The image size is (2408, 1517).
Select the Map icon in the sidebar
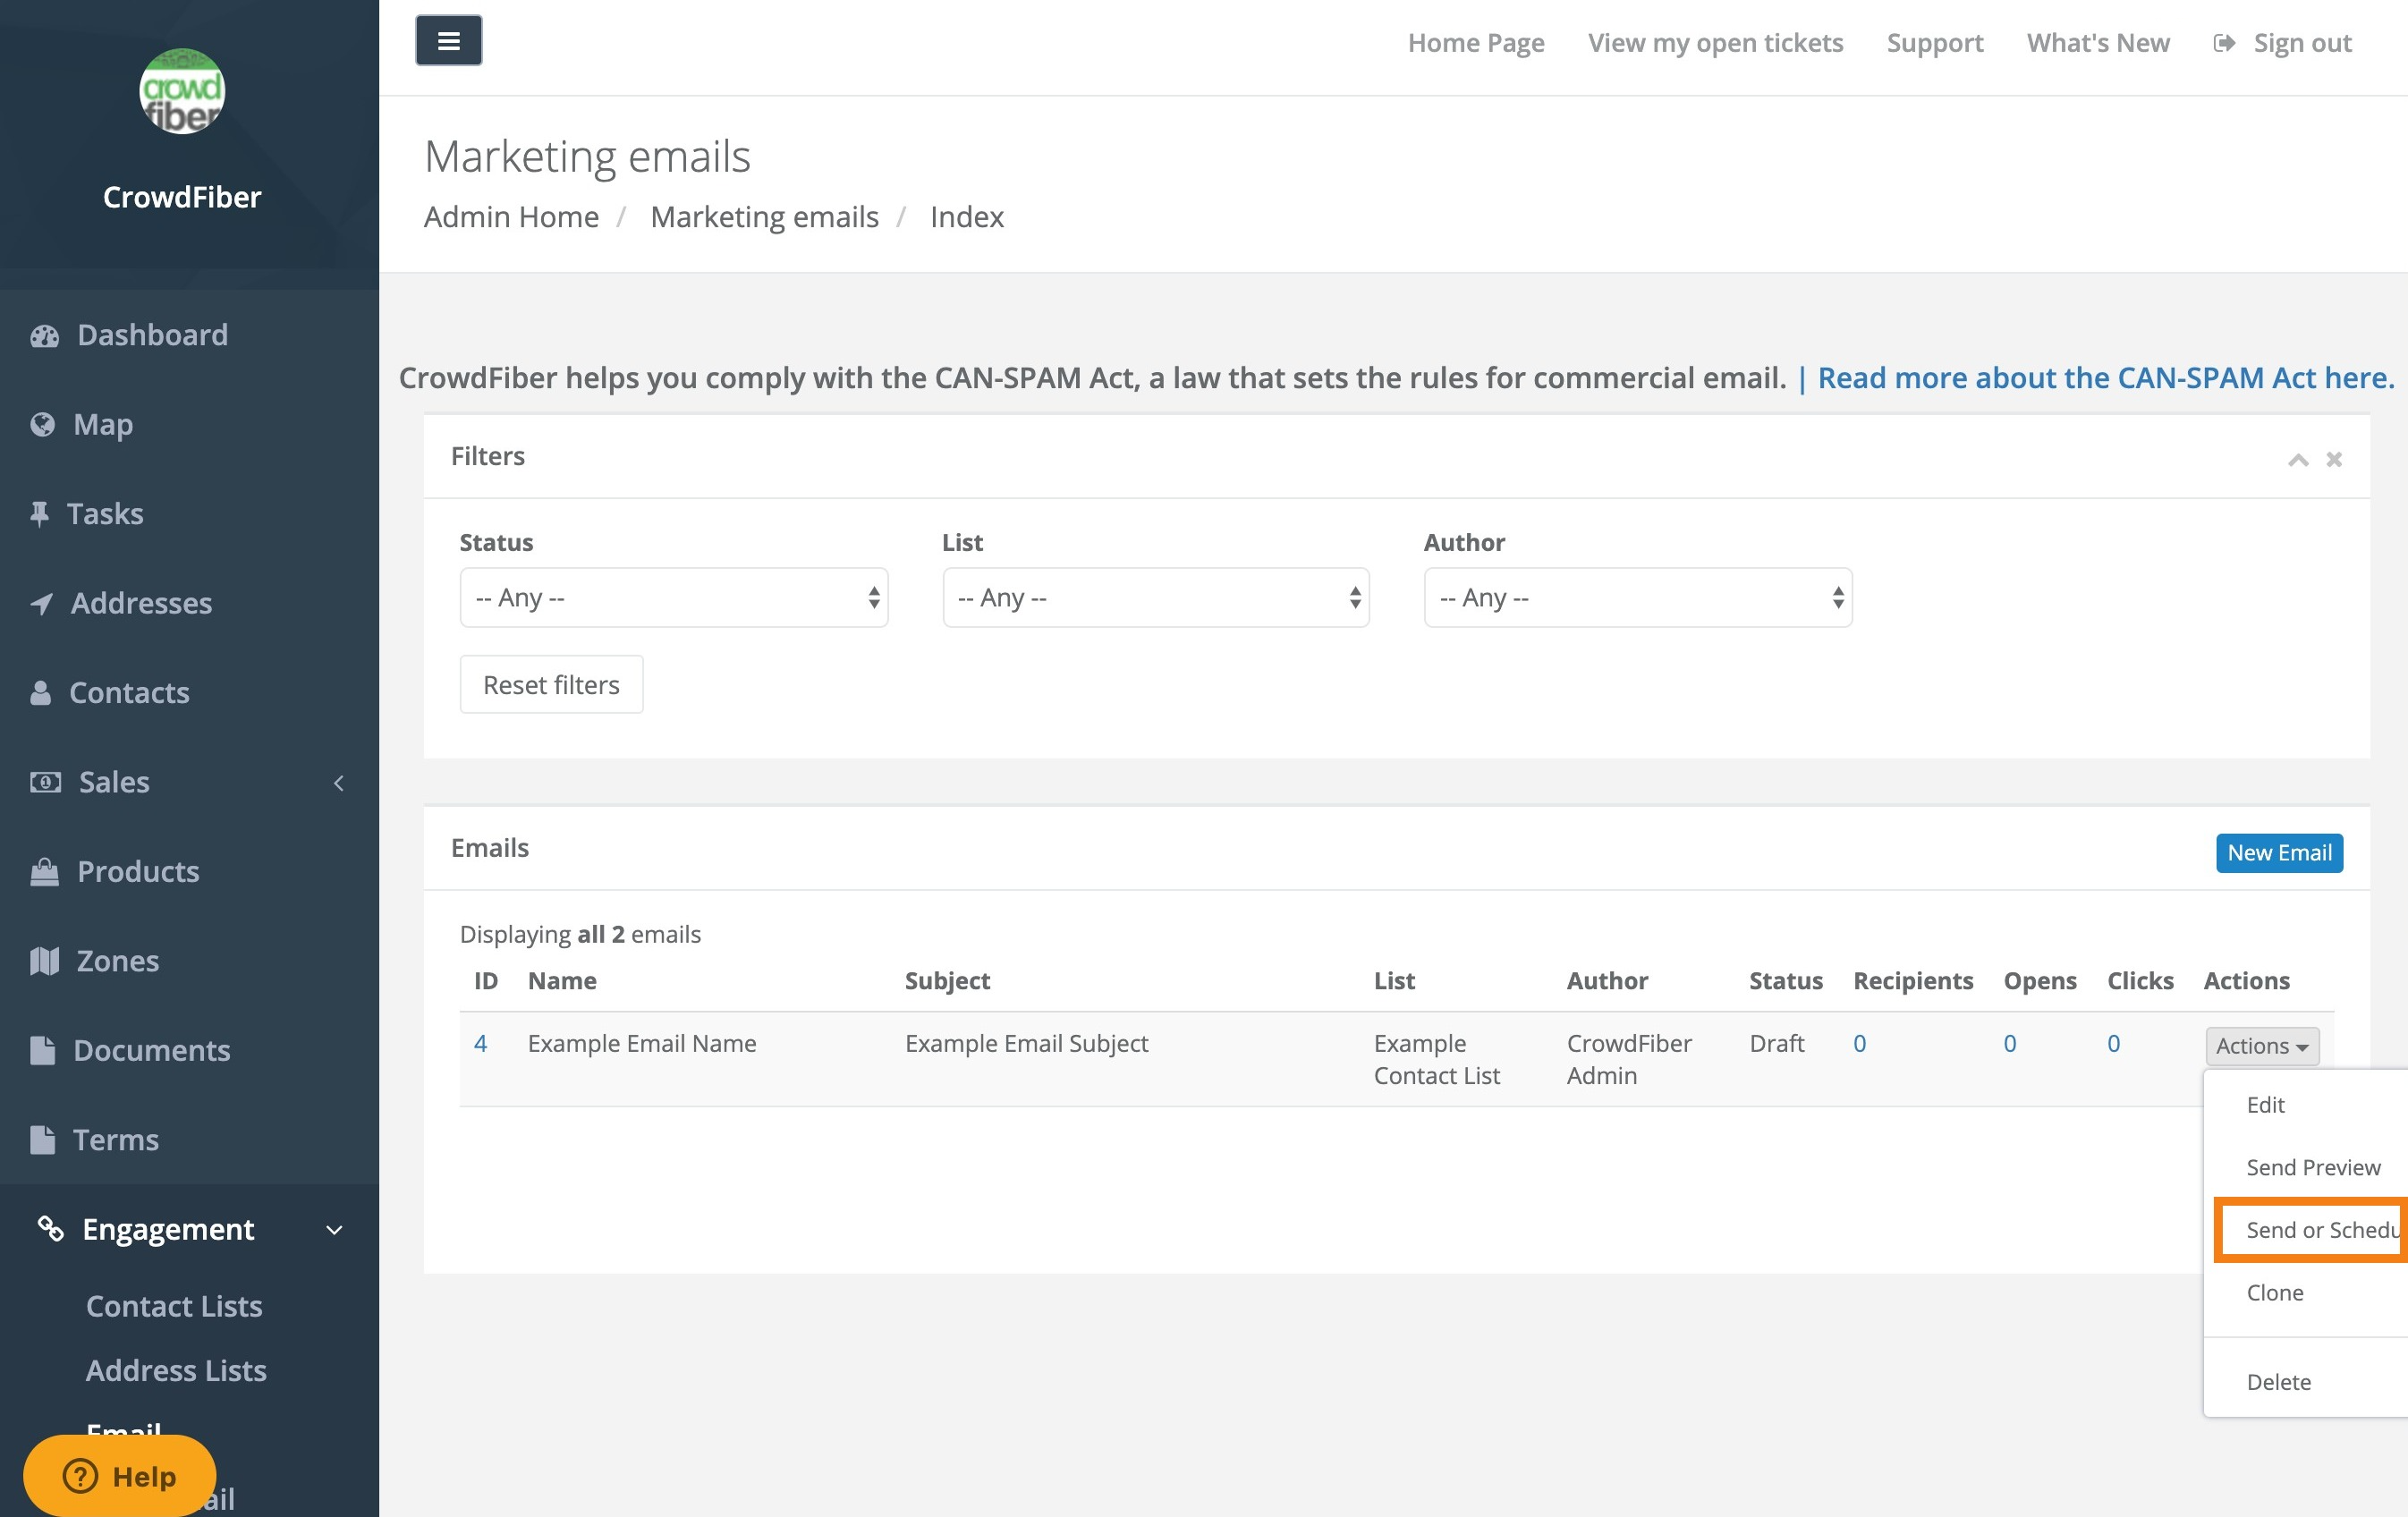pyautogui.click(x=44, y=424)
